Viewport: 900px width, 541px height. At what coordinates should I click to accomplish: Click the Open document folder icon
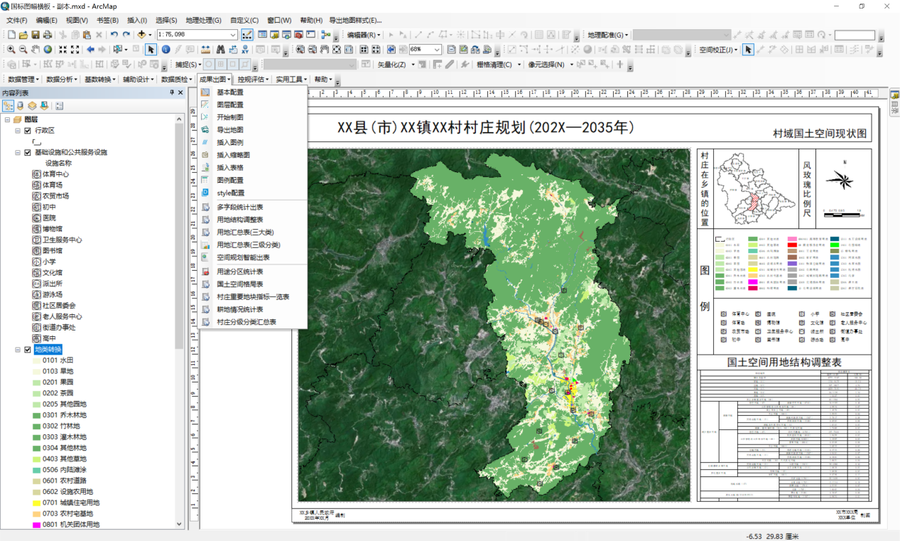tap(23, 35)
